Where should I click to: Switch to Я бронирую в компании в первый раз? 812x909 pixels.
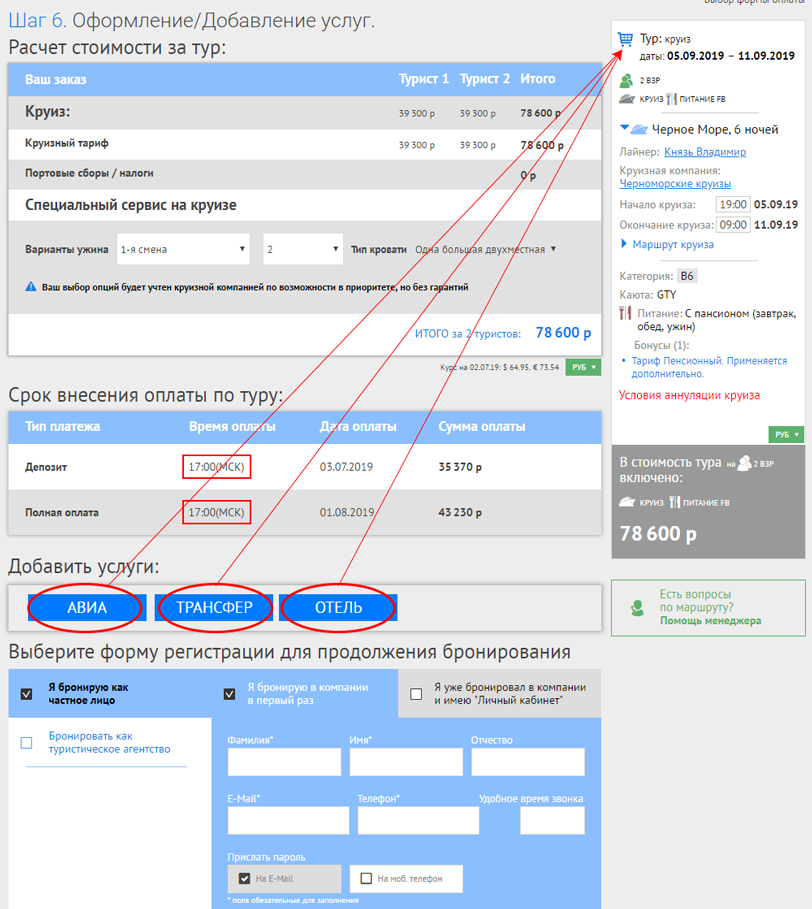tap(229, 693)
